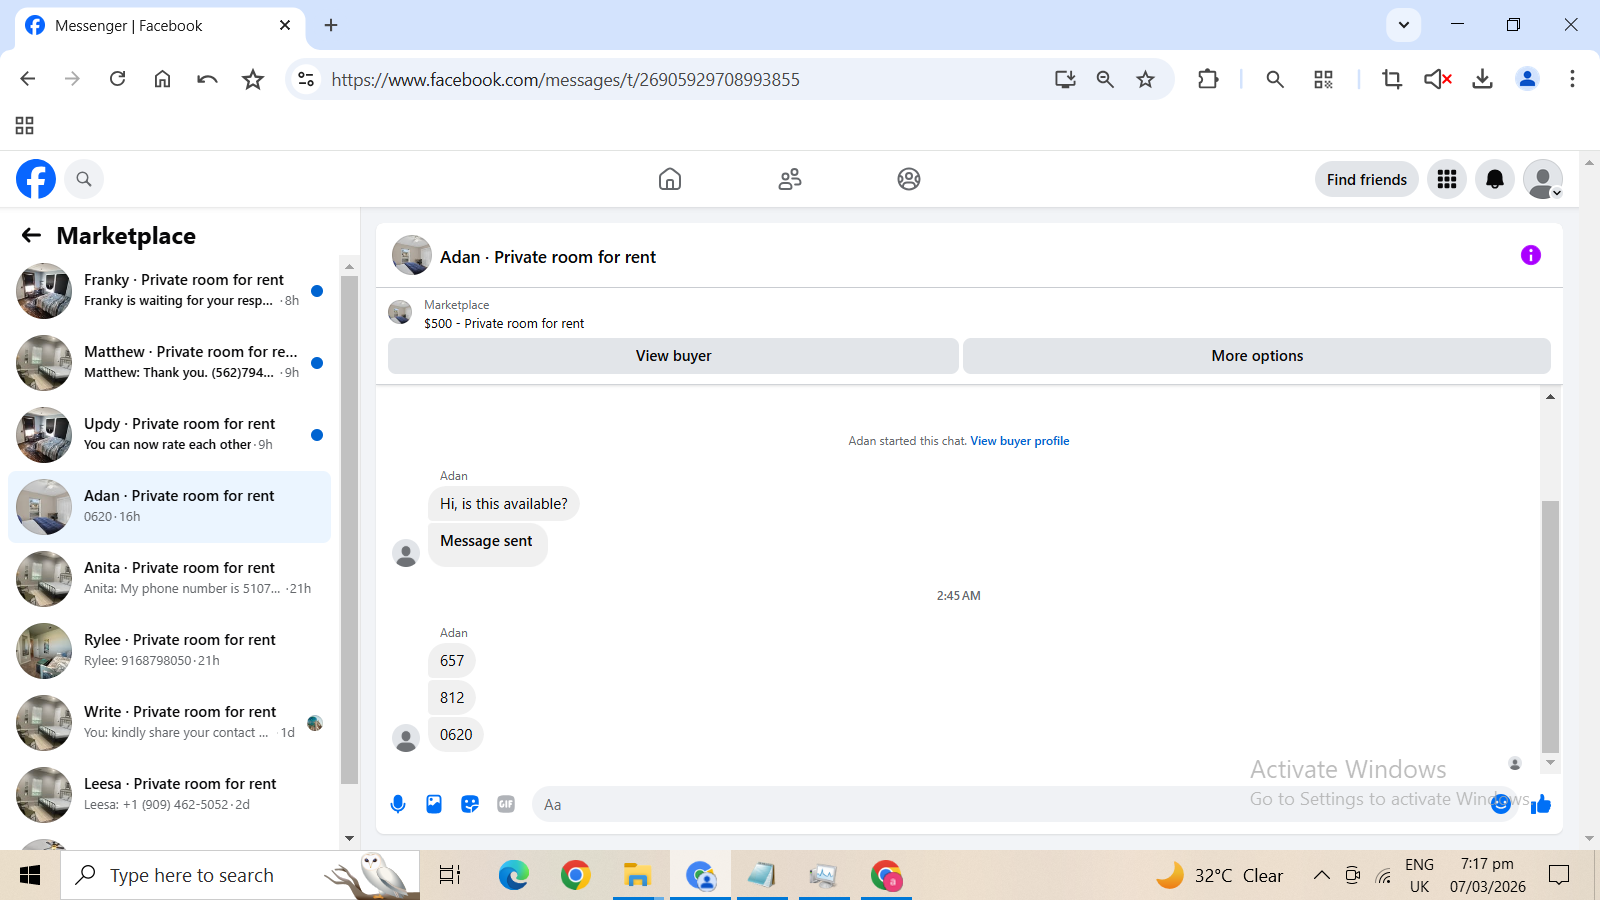The image size is (1600, 900).
Task: Open the emoji picker in message box
Action: 1501,804
